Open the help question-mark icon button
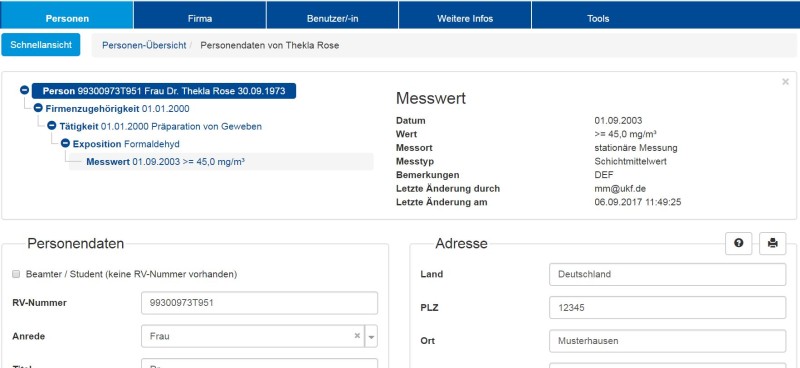Viewport: 800px width, 368px height. coord(738,243)
